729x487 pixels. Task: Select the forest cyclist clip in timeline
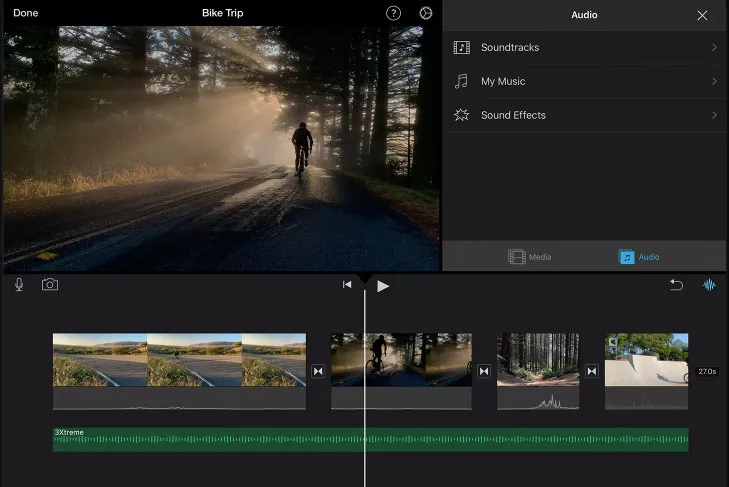(x=401, y=371)
